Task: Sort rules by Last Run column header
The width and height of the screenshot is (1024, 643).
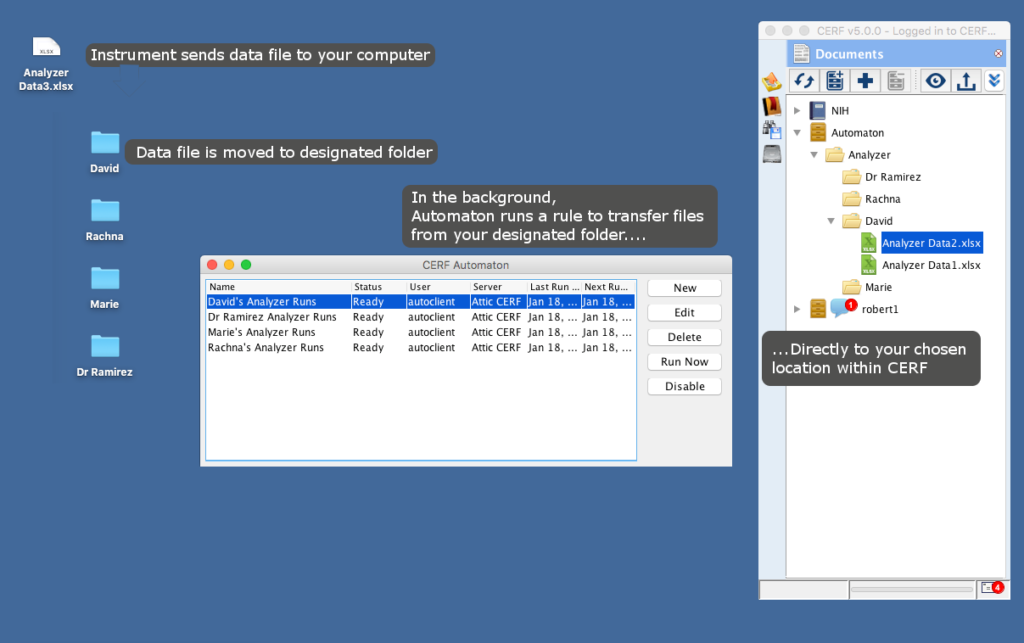Action: click(554, 287)
